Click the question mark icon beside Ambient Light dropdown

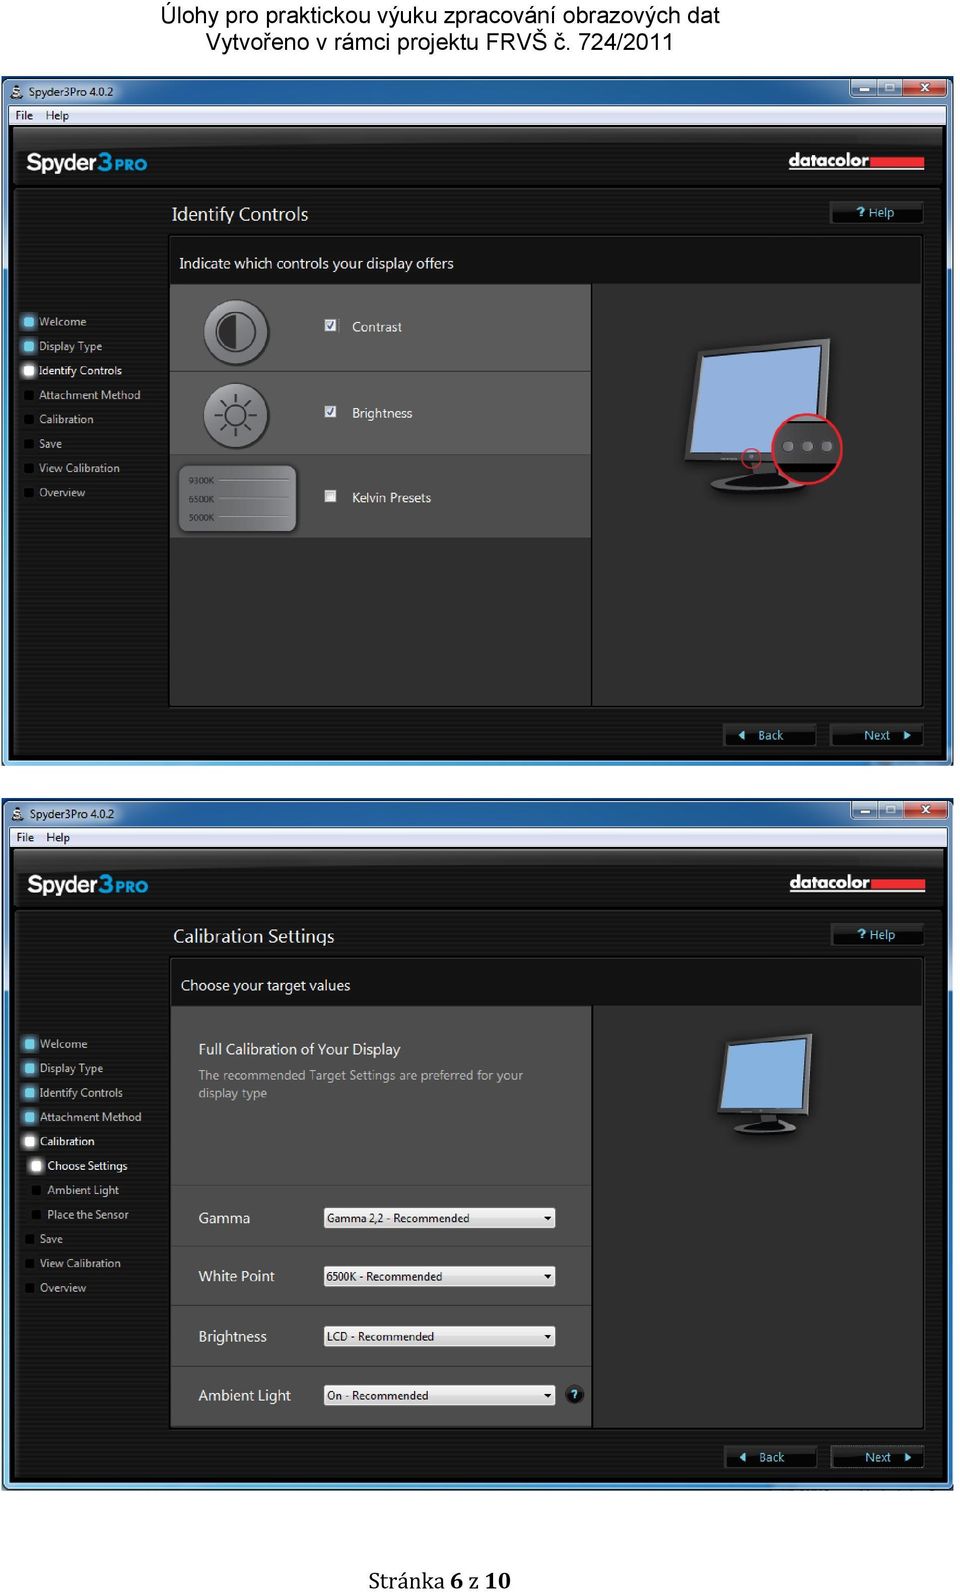[574, 1394]
